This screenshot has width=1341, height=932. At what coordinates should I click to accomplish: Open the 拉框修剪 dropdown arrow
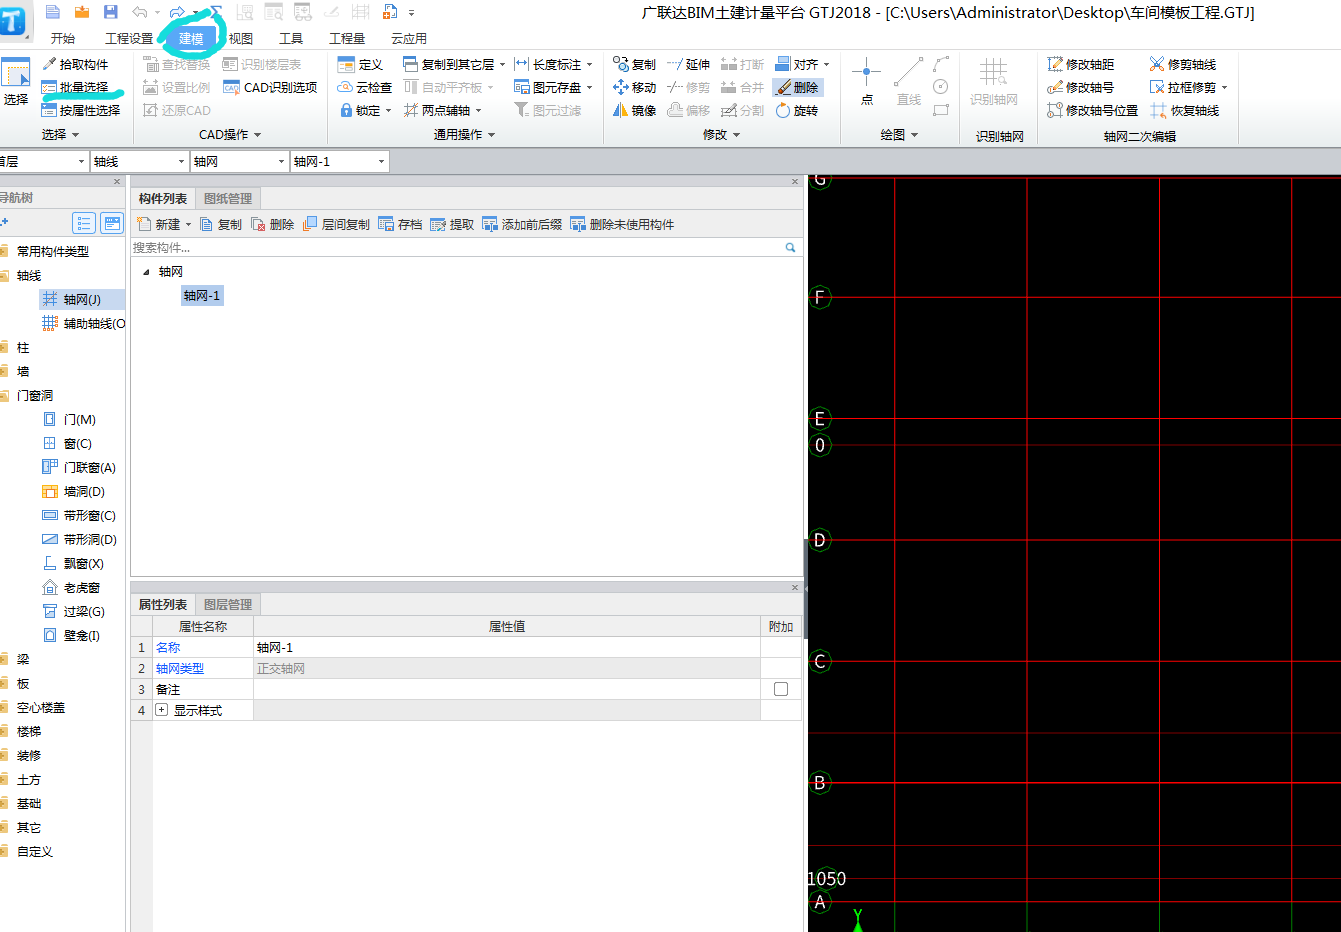click(x=1224, y=87)
